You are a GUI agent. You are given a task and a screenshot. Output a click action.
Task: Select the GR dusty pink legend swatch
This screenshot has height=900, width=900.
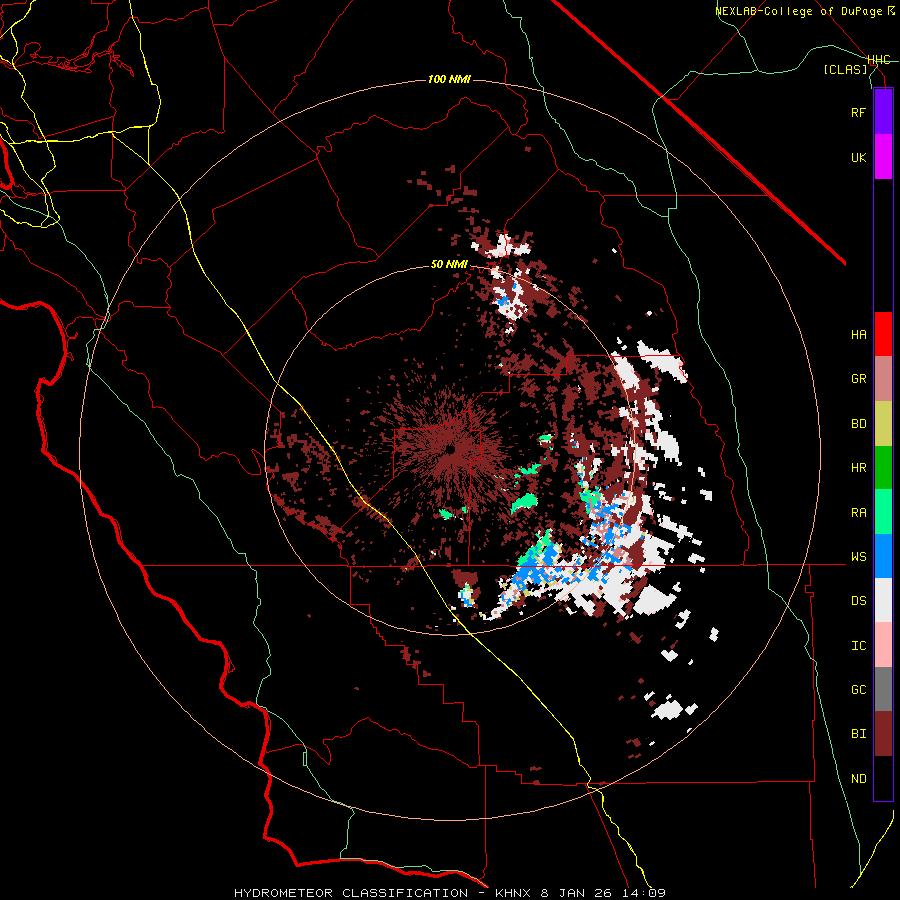point(883,378)
